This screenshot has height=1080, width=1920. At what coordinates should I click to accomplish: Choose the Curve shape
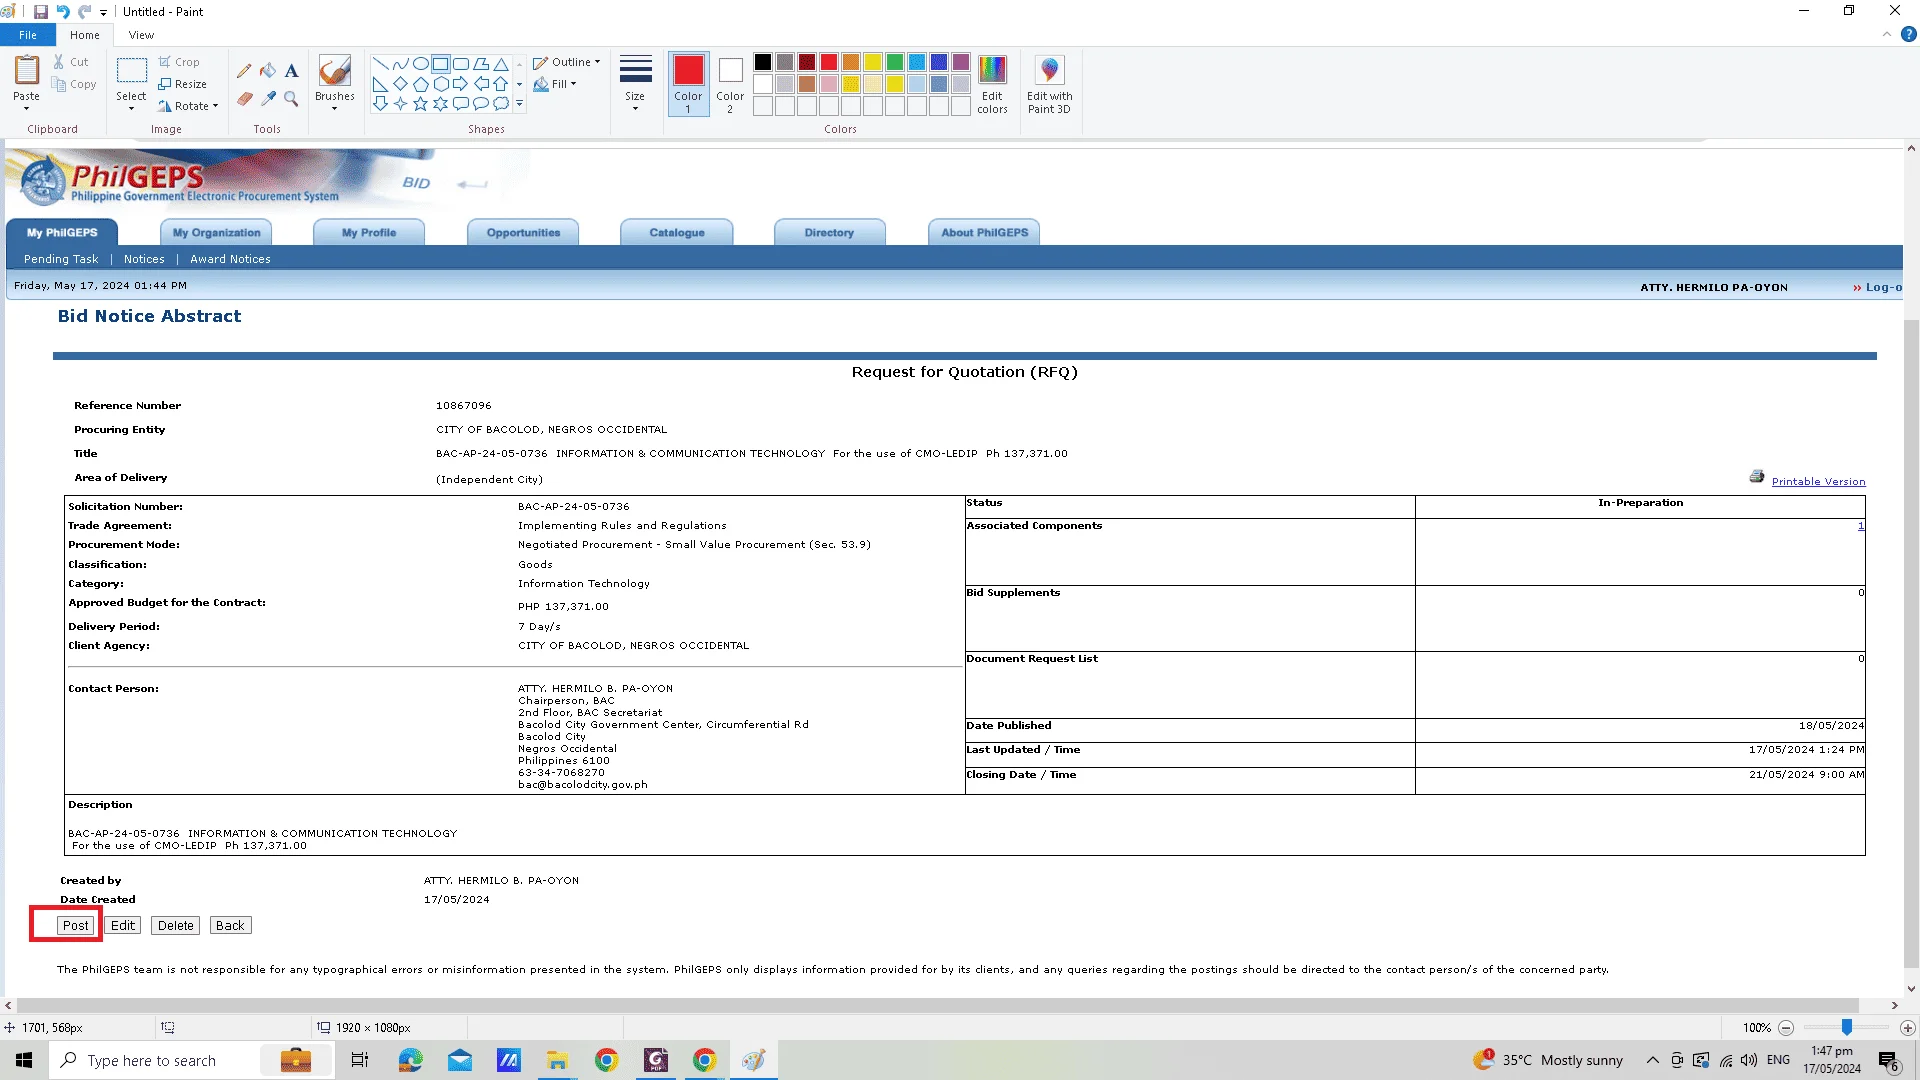tap(400, 64)
